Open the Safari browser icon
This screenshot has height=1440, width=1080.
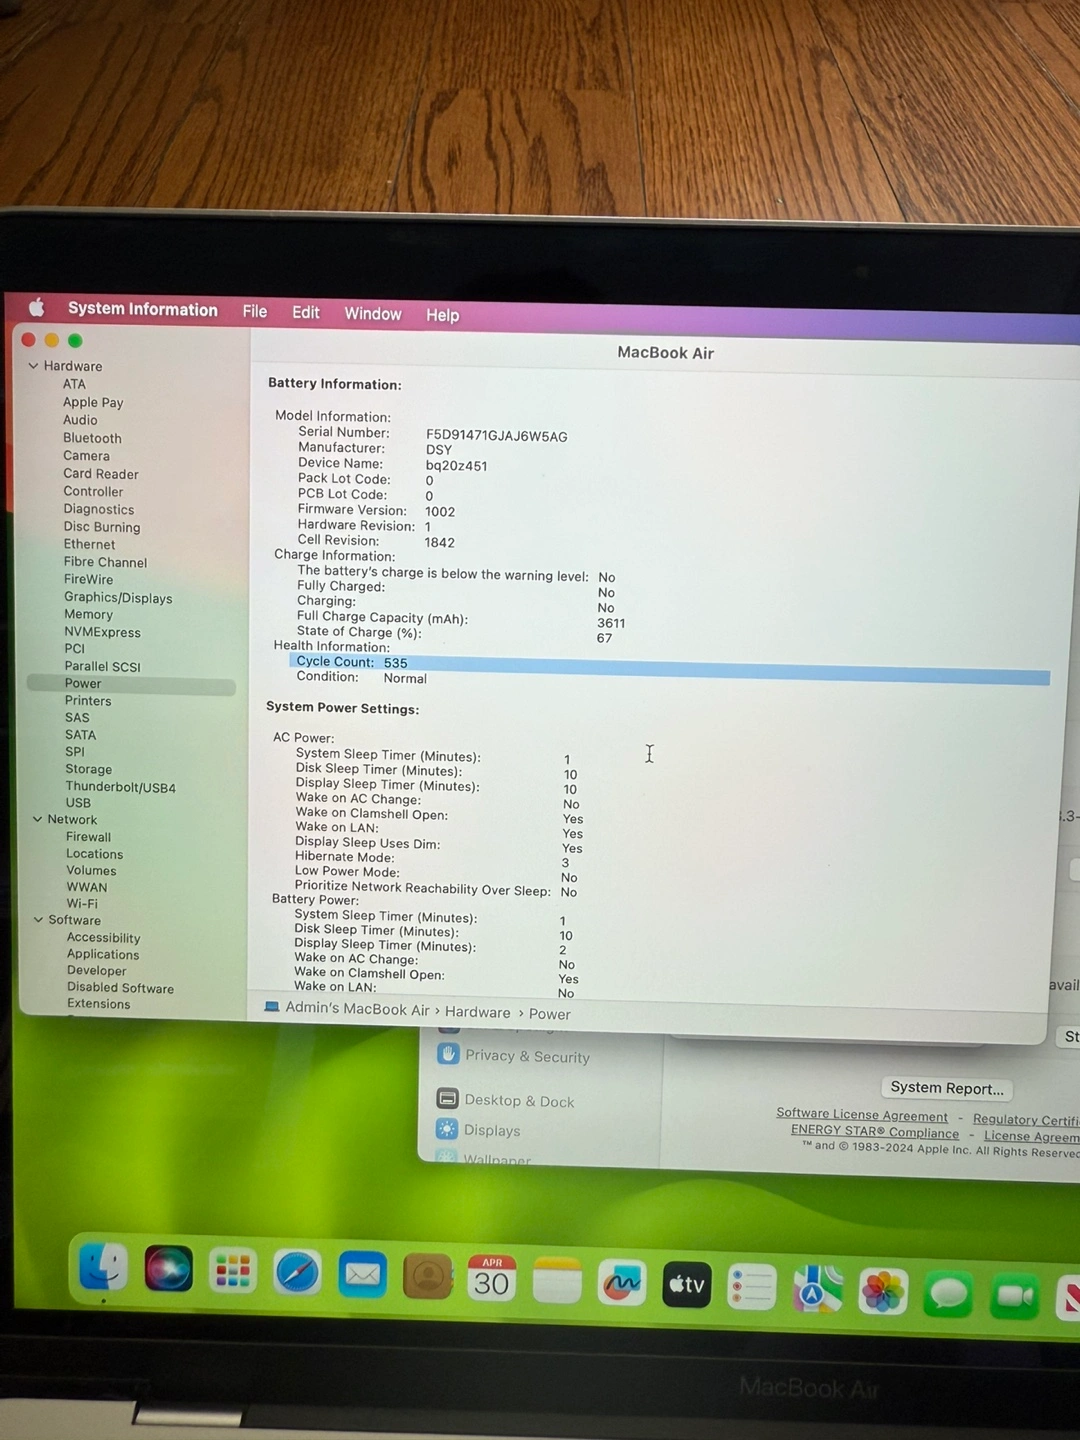click(x=298, y=1273)
